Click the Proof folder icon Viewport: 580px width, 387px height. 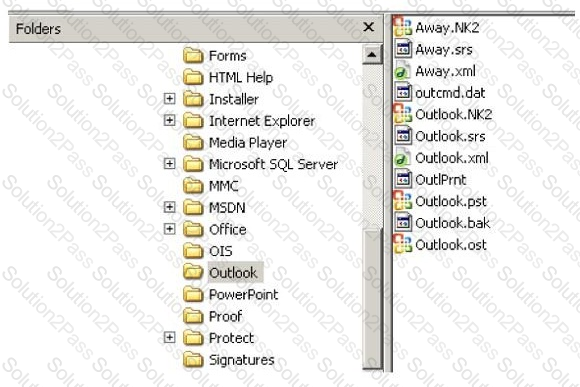(193, 316)
